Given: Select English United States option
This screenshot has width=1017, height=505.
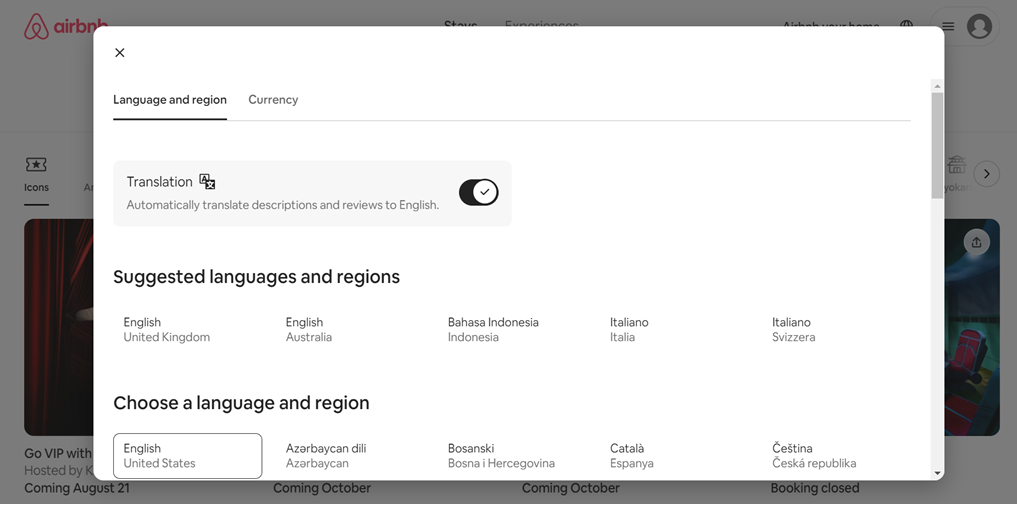Looking at the screenshot, I should pyautogui.click(x=187, y=456).
